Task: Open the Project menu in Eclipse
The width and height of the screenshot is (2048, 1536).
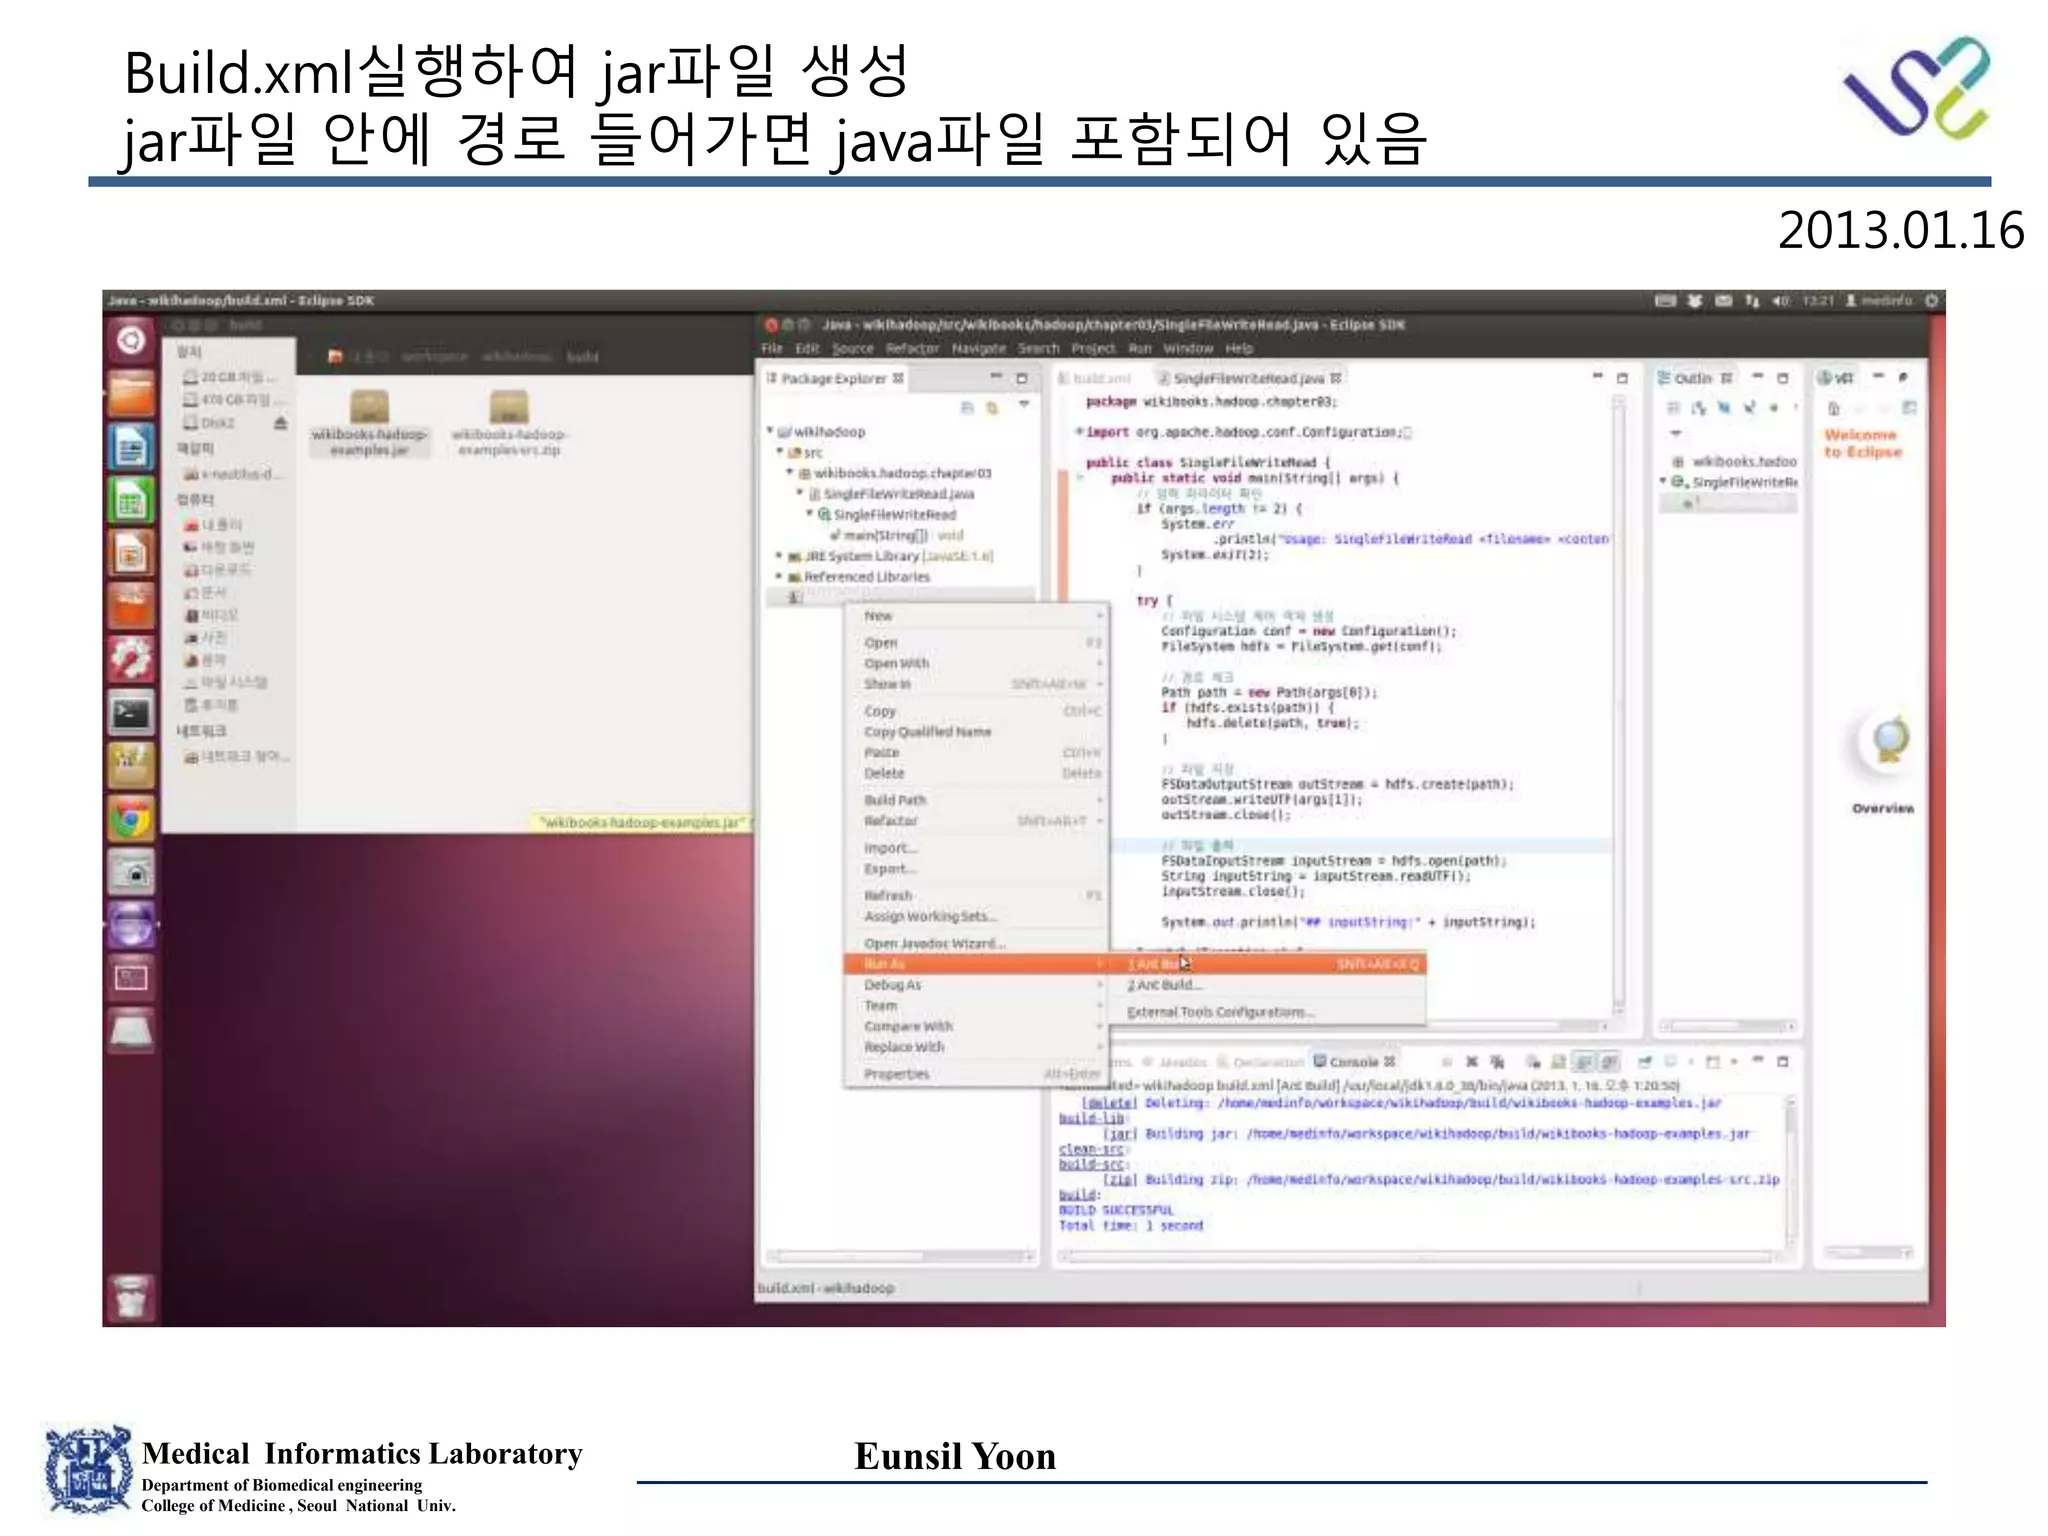Action: tap(1093, 348)
